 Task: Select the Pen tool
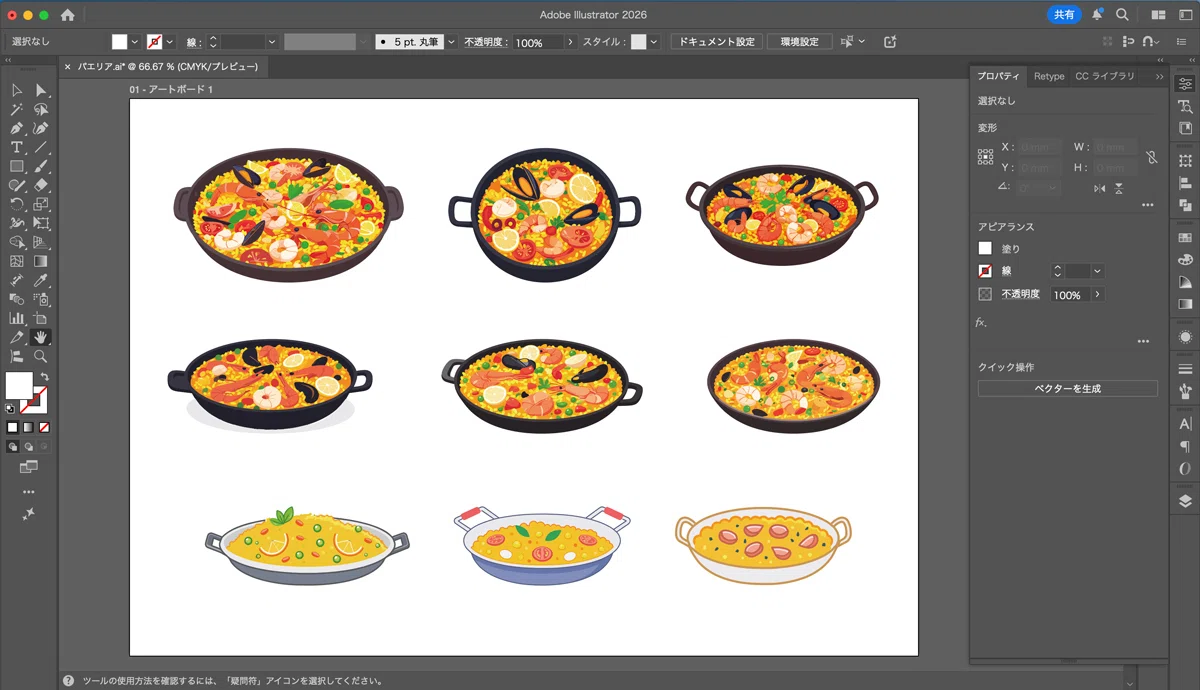[17, 128]
